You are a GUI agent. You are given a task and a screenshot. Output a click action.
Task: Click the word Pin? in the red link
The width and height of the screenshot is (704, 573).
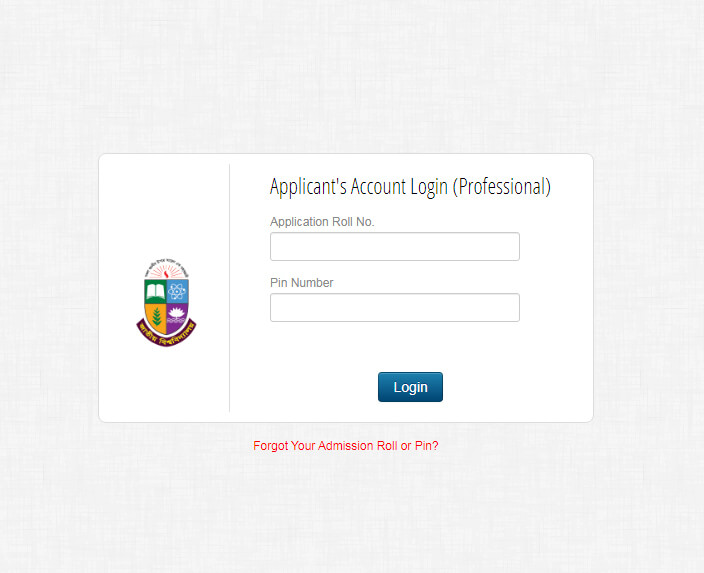tap(427, 445)
